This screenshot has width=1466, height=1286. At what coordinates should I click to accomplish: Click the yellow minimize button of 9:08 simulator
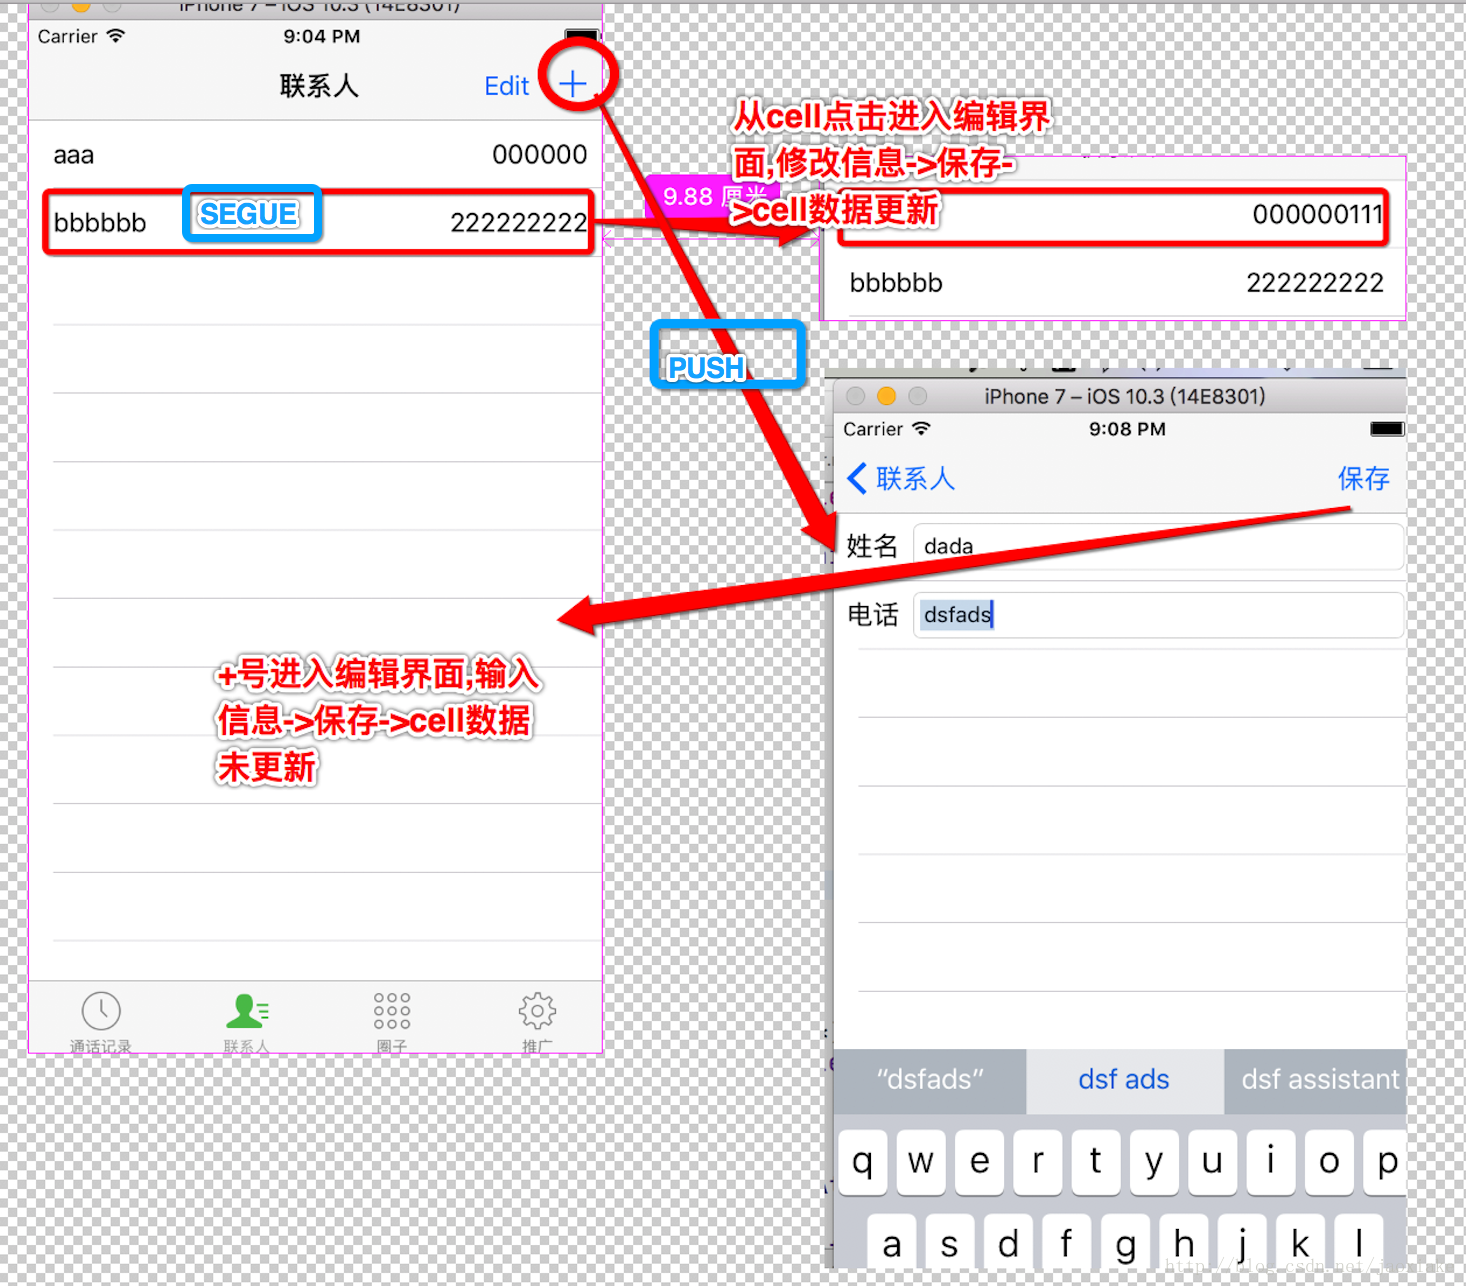coord(886,396)
